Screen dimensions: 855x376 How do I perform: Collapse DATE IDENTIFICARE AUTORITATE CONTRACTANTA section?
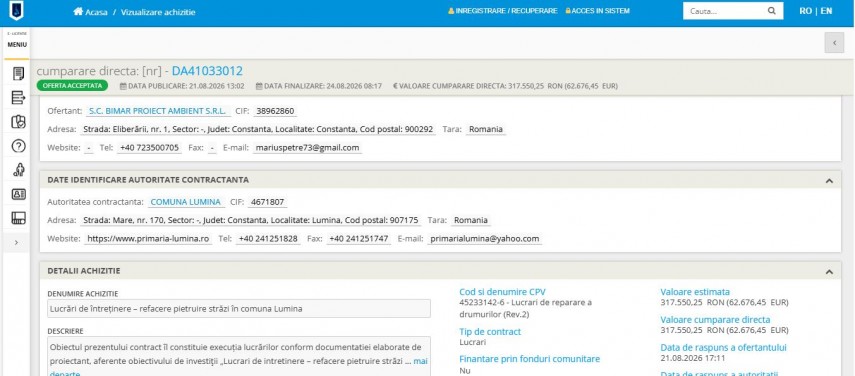pos(829,180)
